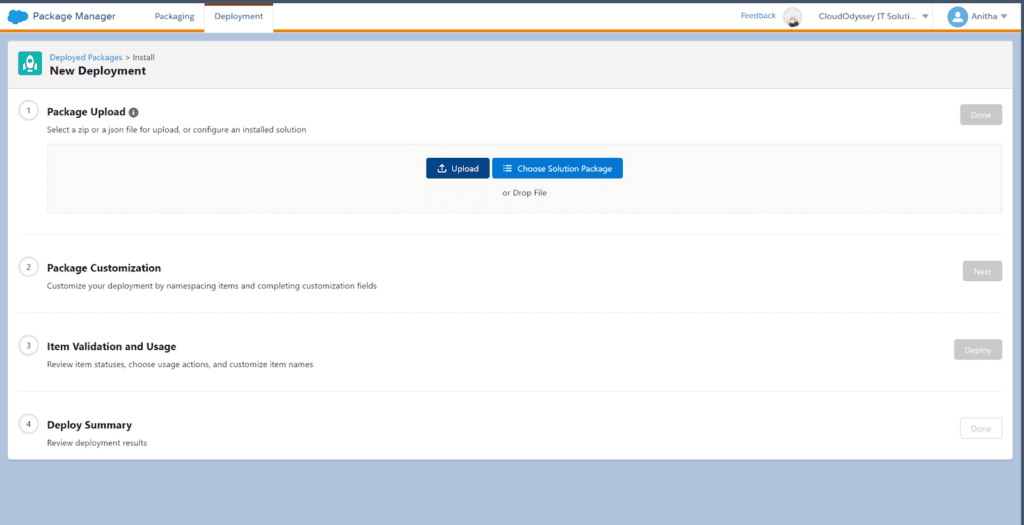The height and width of the screenshot is (525, 1024).
Task: Click 'Customize your deployment by namespacing' description
Action: tap(212, 286)
